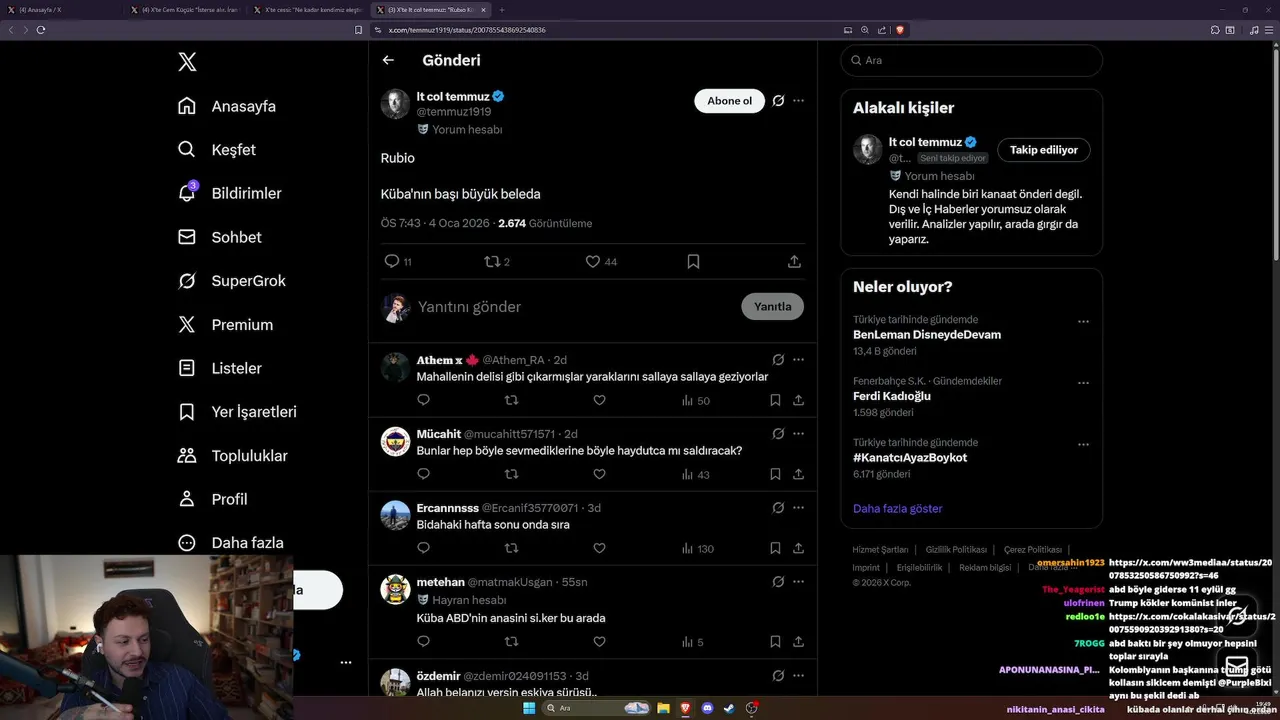Repost Ercannnsss's comment
The width and height of the screenshot is (1280, 720).
point(511,548)
